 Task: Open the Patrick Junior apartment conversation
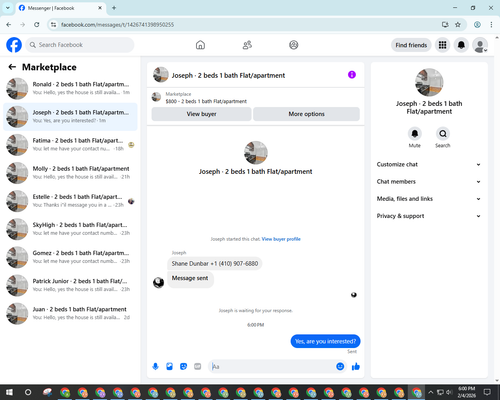tap(70, 285)
